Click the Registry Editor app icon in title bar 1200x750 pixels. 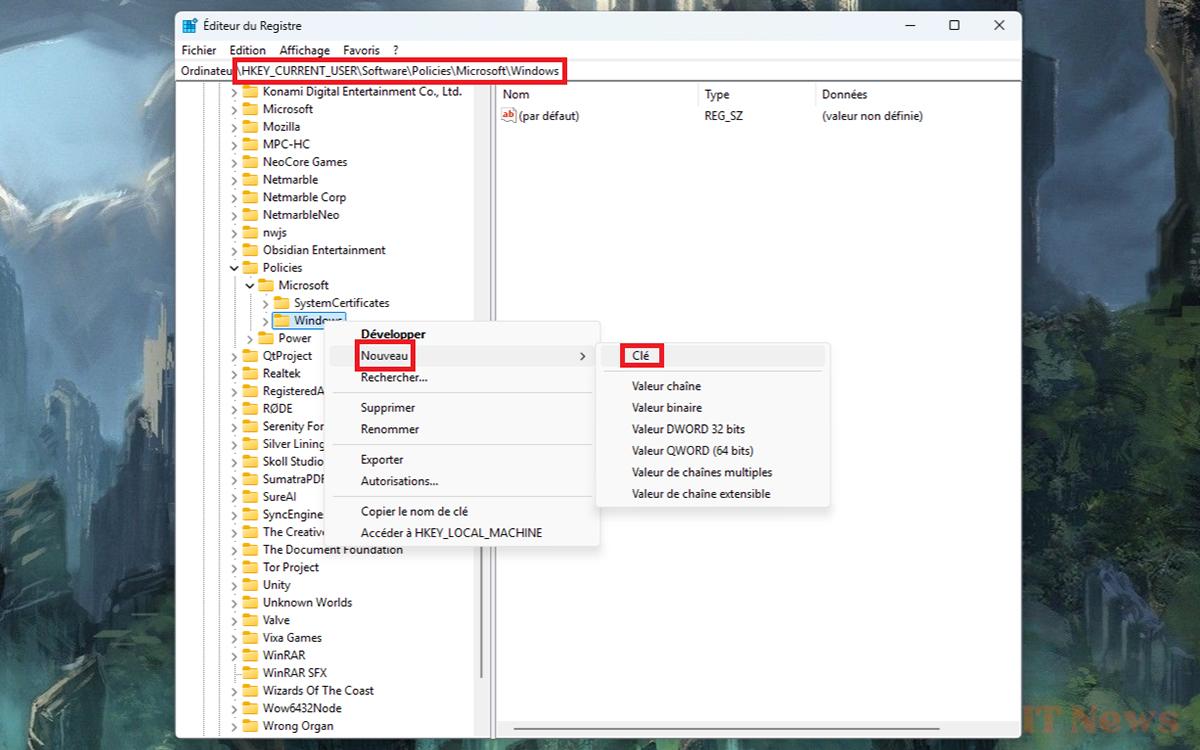(x=190, y=26)
